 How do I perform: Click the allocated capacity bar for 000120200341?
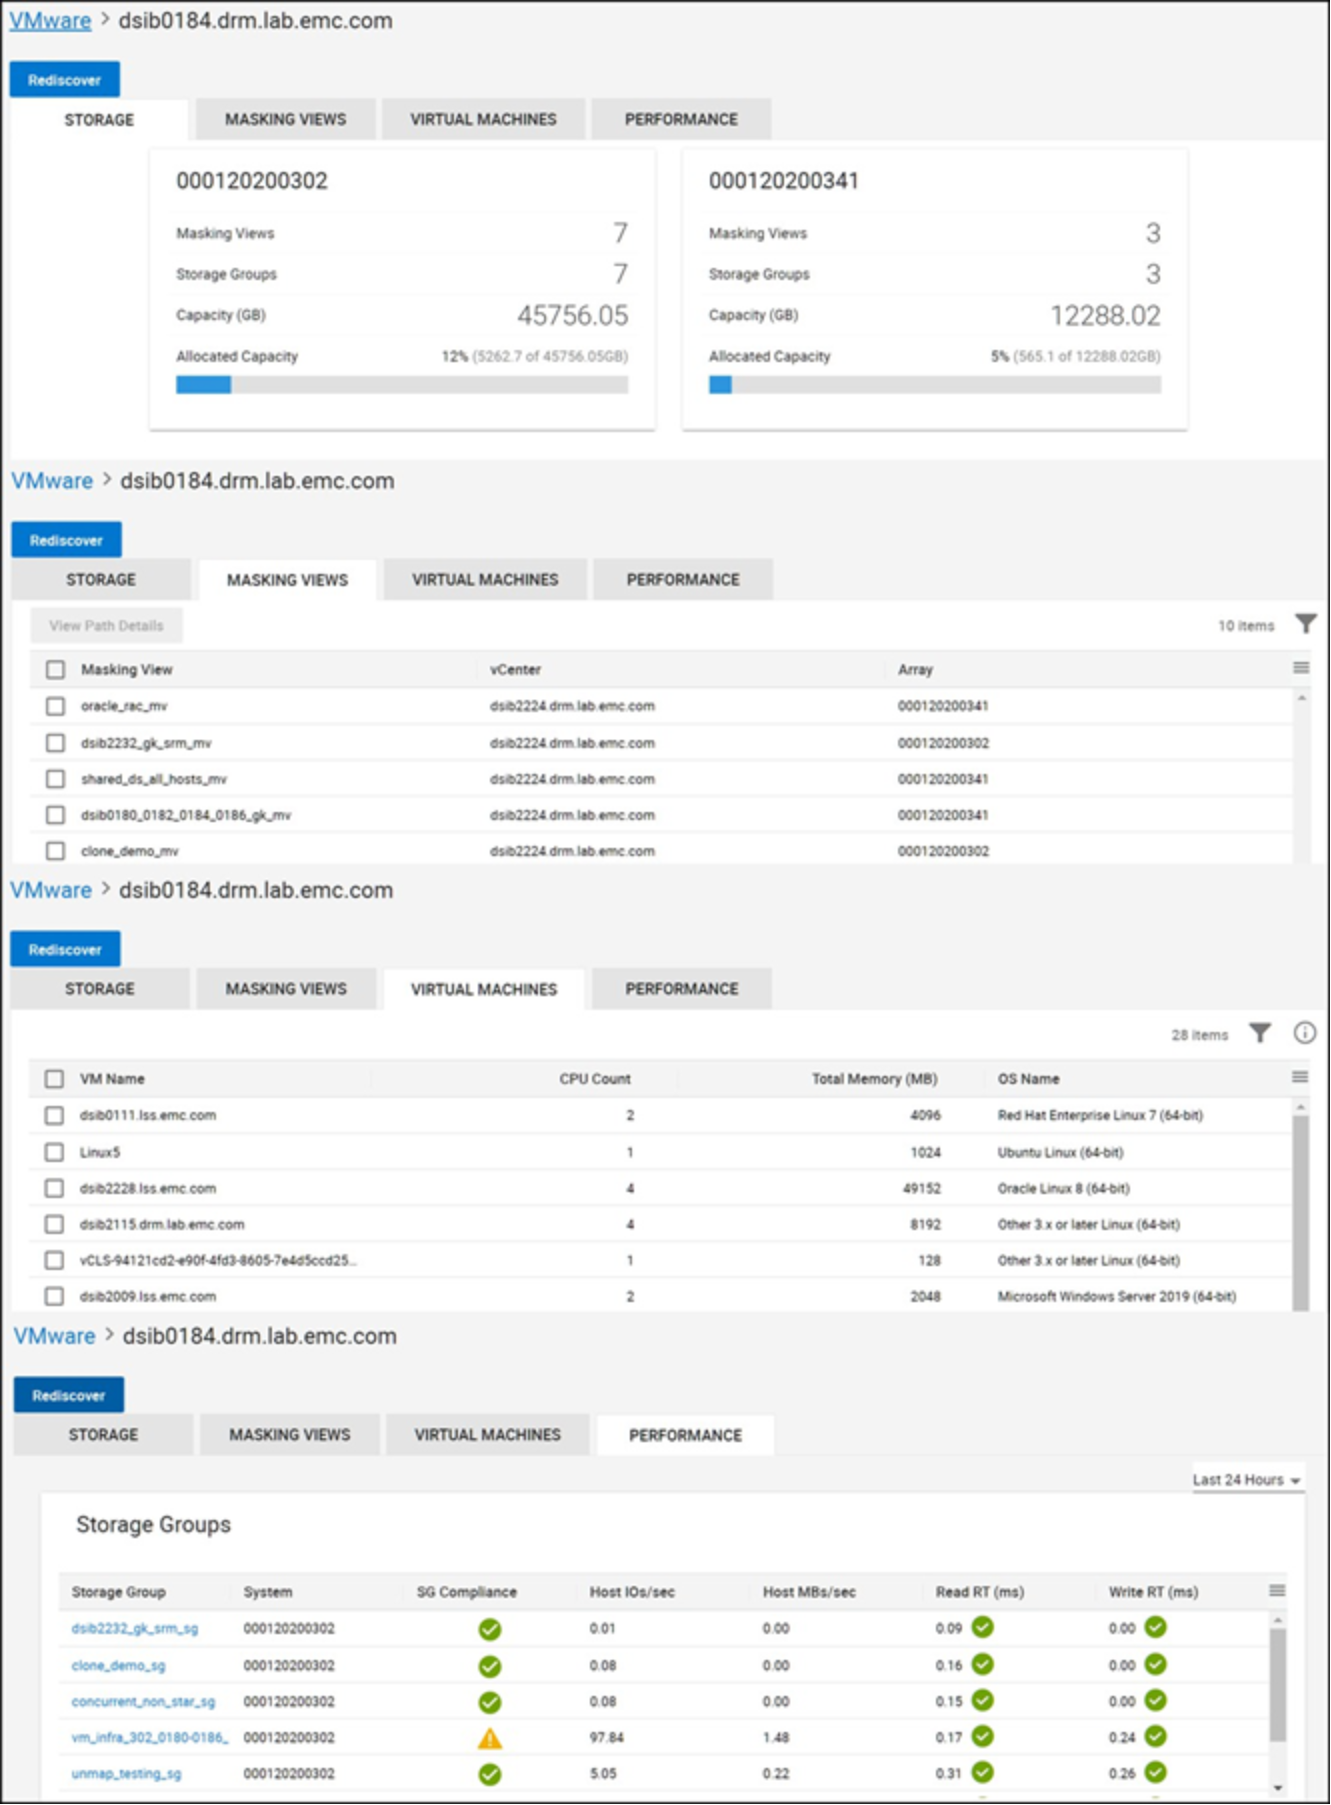(935, 385)
